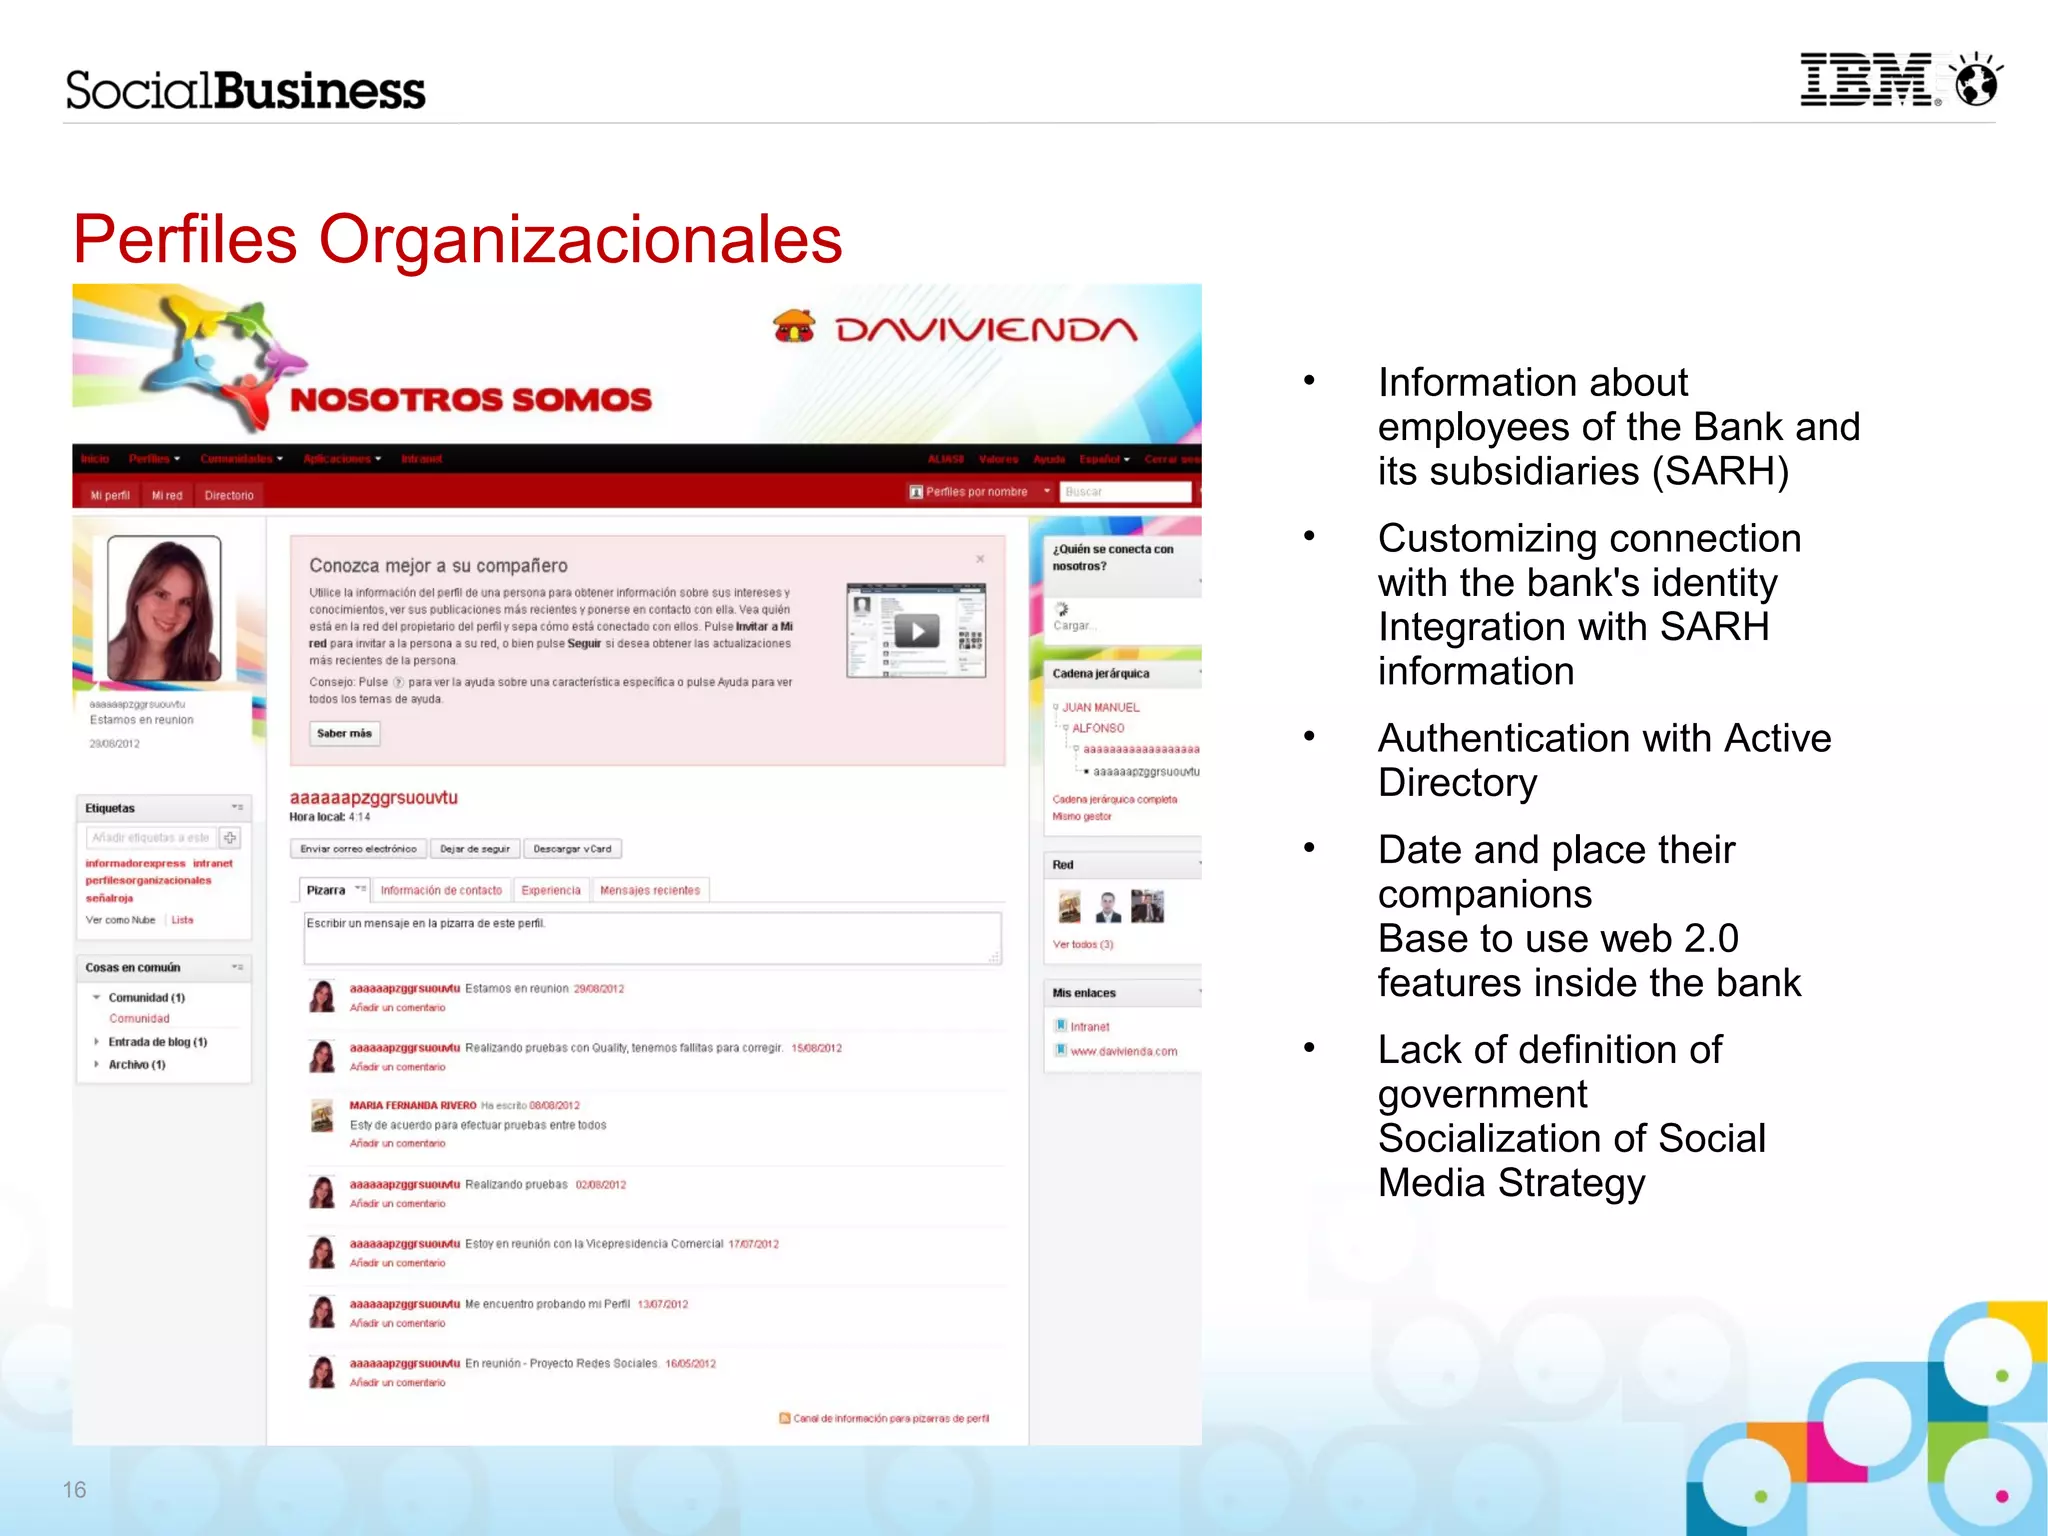Open the Español language dropdown
Screen dimensions: 2048x1536
coord(1104,460)
